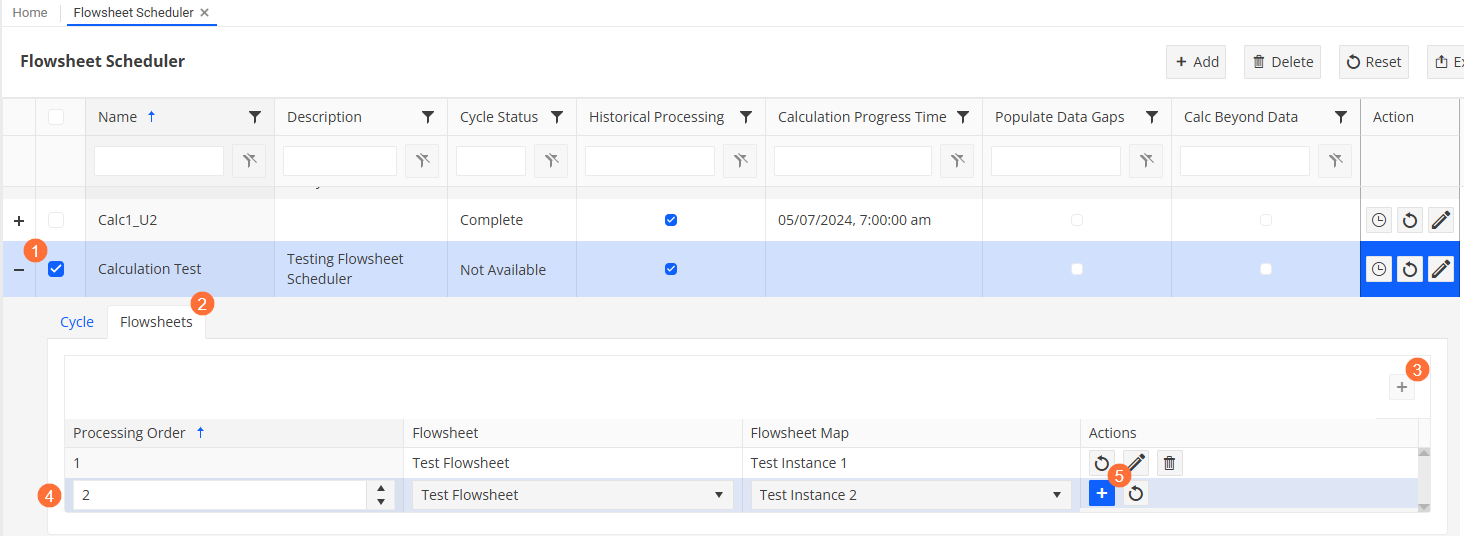The height and width of the screenshot is (536, 1464).
Task: Click the clock icon in Calc1_U2 row
Action: coord(1379,220)
